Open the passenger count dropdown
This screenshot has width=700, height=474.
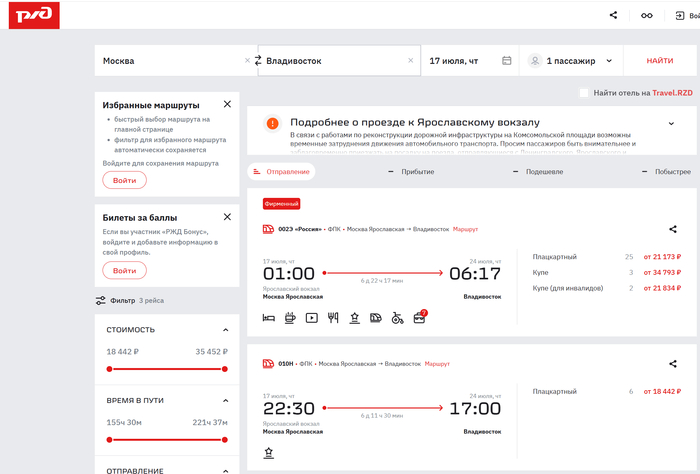pyautogui.click(x=571, y=61)
